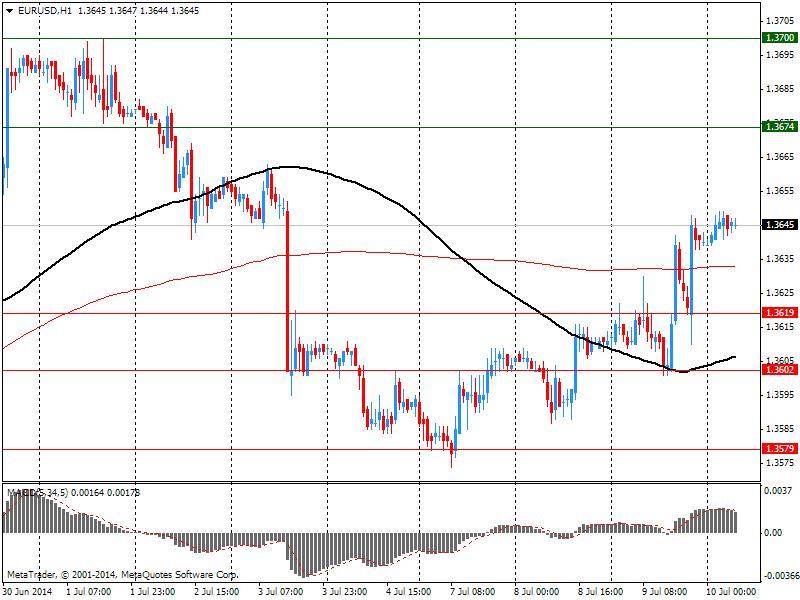Click the 8 Jul 16:00 time label
800x600 pixels.
[600, 591]
